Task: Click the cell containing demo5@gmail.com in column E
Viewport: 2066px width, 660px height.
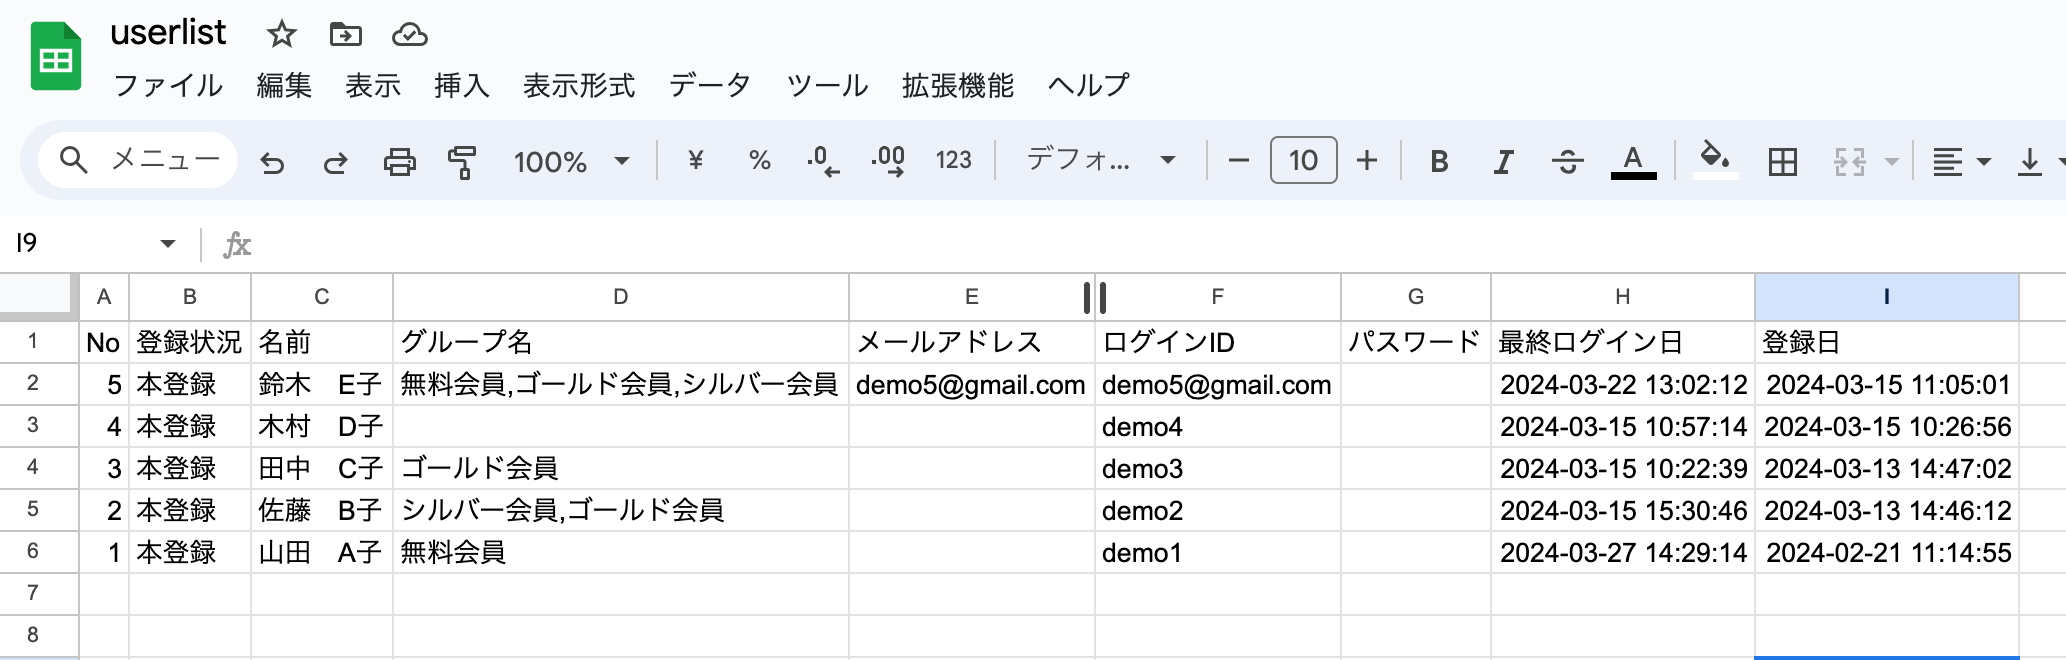Action: [970, 385]
